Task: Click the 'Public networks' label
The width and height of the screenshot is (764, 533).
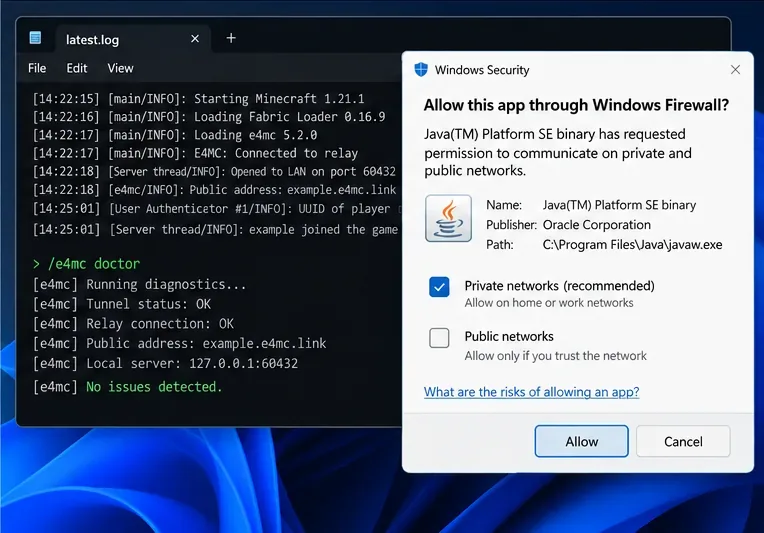Action: coord(509,336)
